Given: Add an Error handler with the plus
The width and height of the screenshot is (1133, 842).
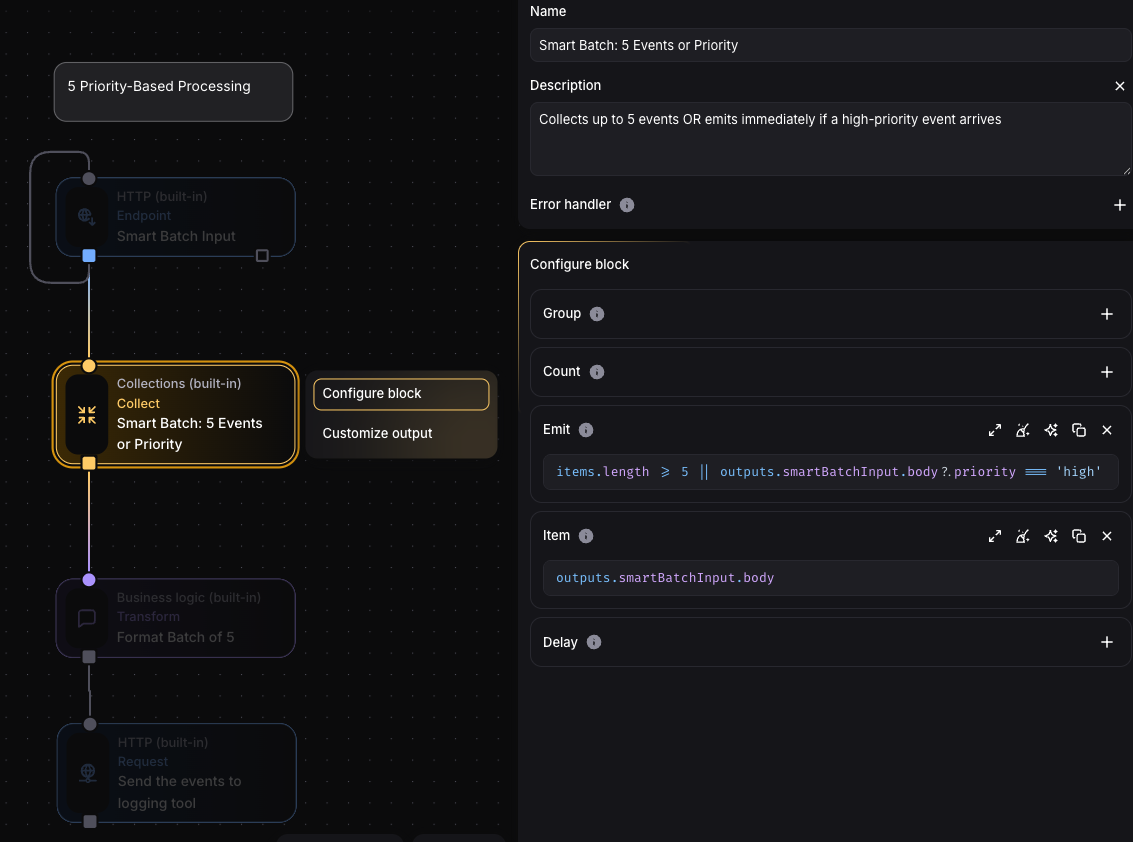Looking at the screenshot, I should point(1119,205).
